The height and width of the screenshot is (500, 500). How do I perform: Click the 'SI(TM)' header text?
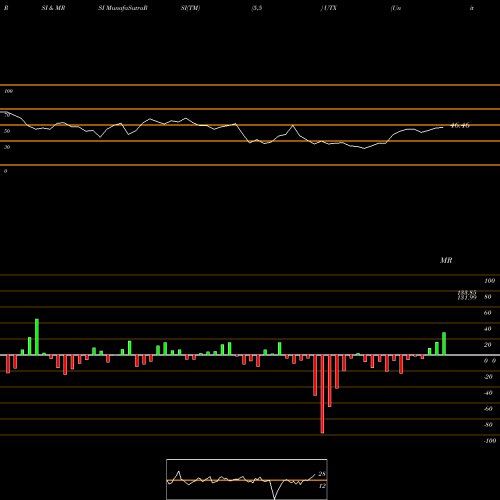click(x=190, y=8)
